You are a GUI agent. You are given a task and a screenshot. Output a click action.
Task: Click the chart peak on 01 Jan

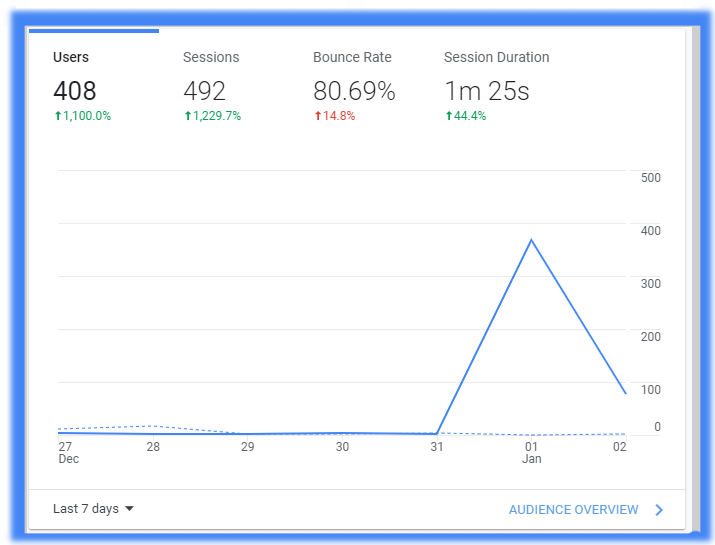(x=531, y=239)
